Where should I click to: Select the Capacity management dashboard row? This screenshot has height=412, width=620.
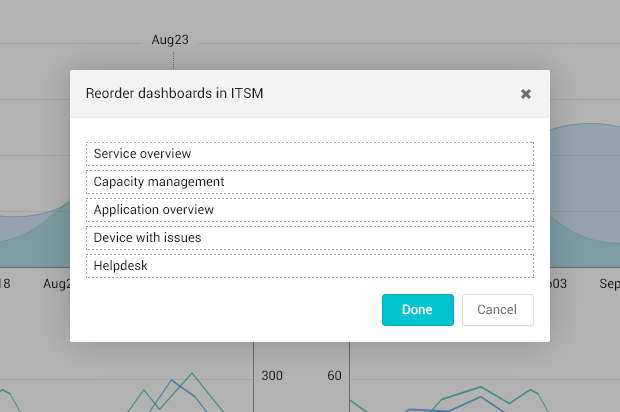309,182
